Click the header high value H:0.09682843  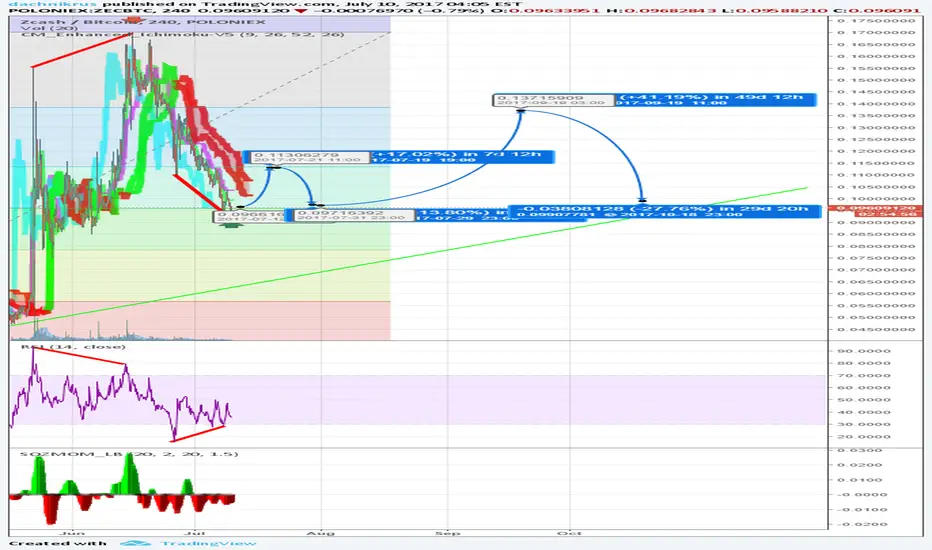tap(664, 11)
